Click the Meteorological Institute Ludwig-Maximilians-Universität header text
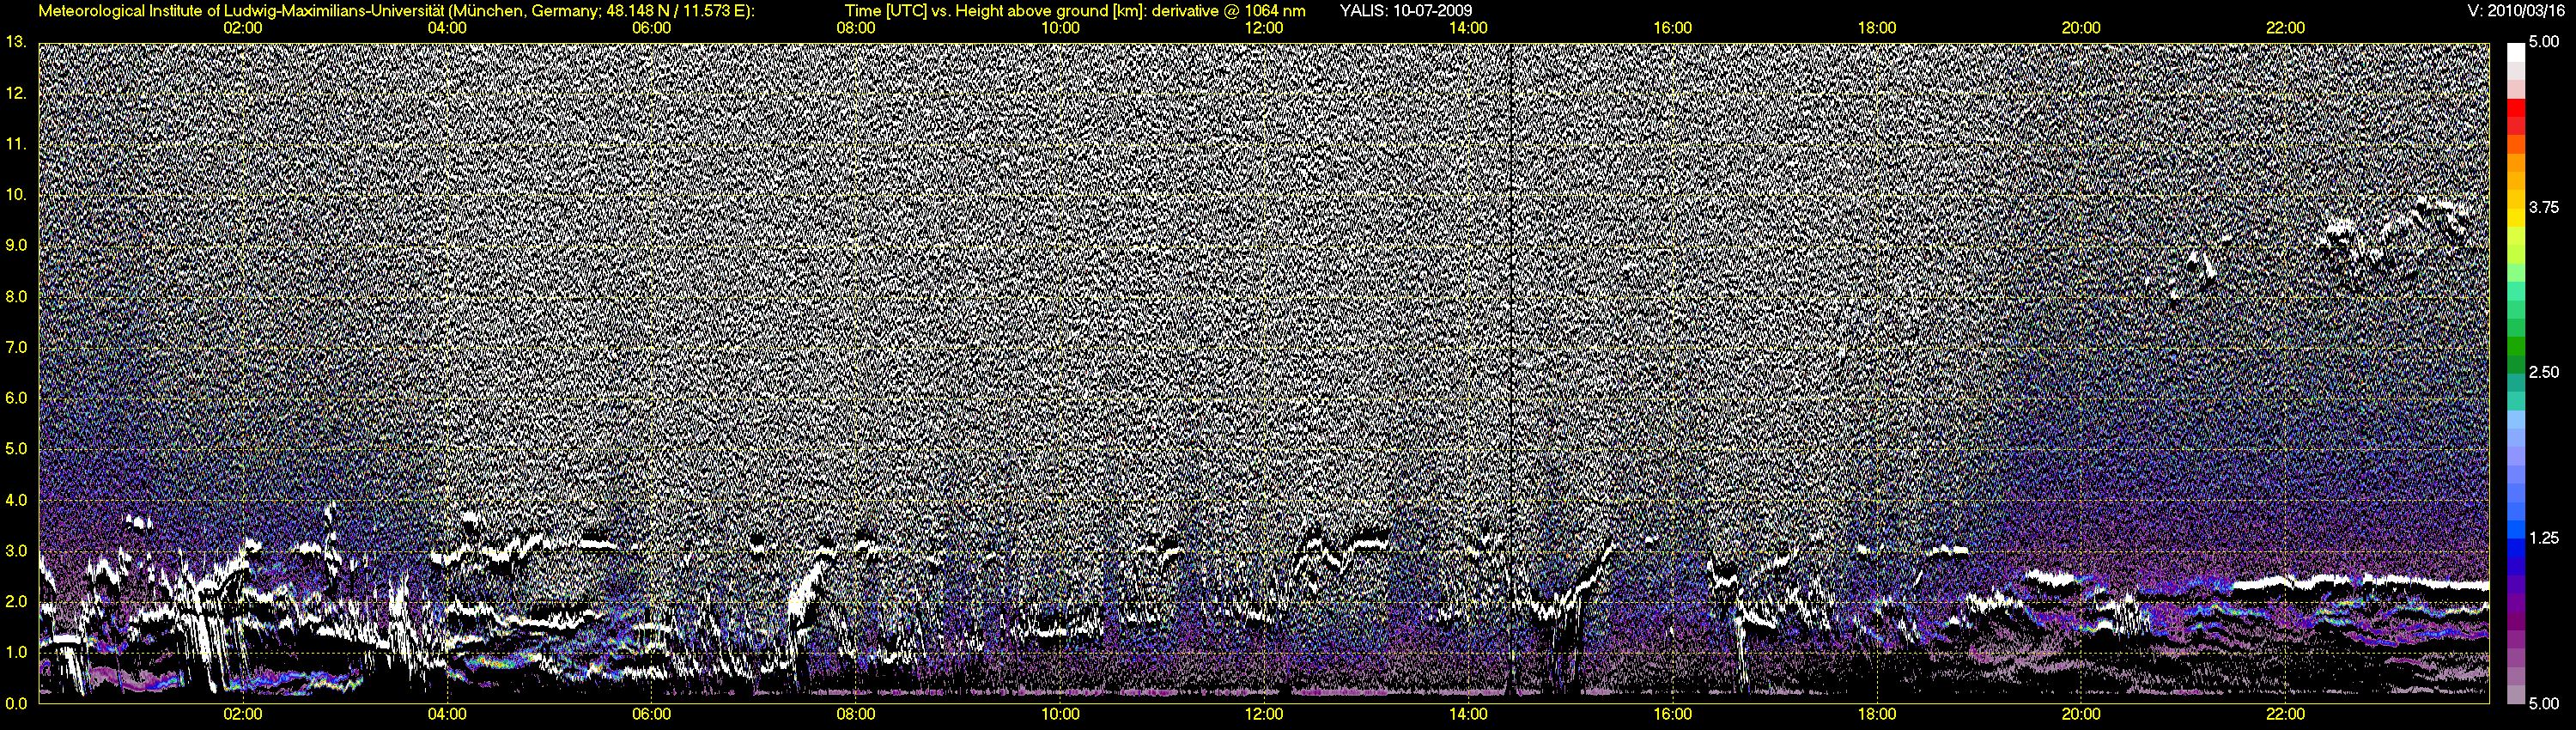 pyautogui.click(x=397, y=11)
